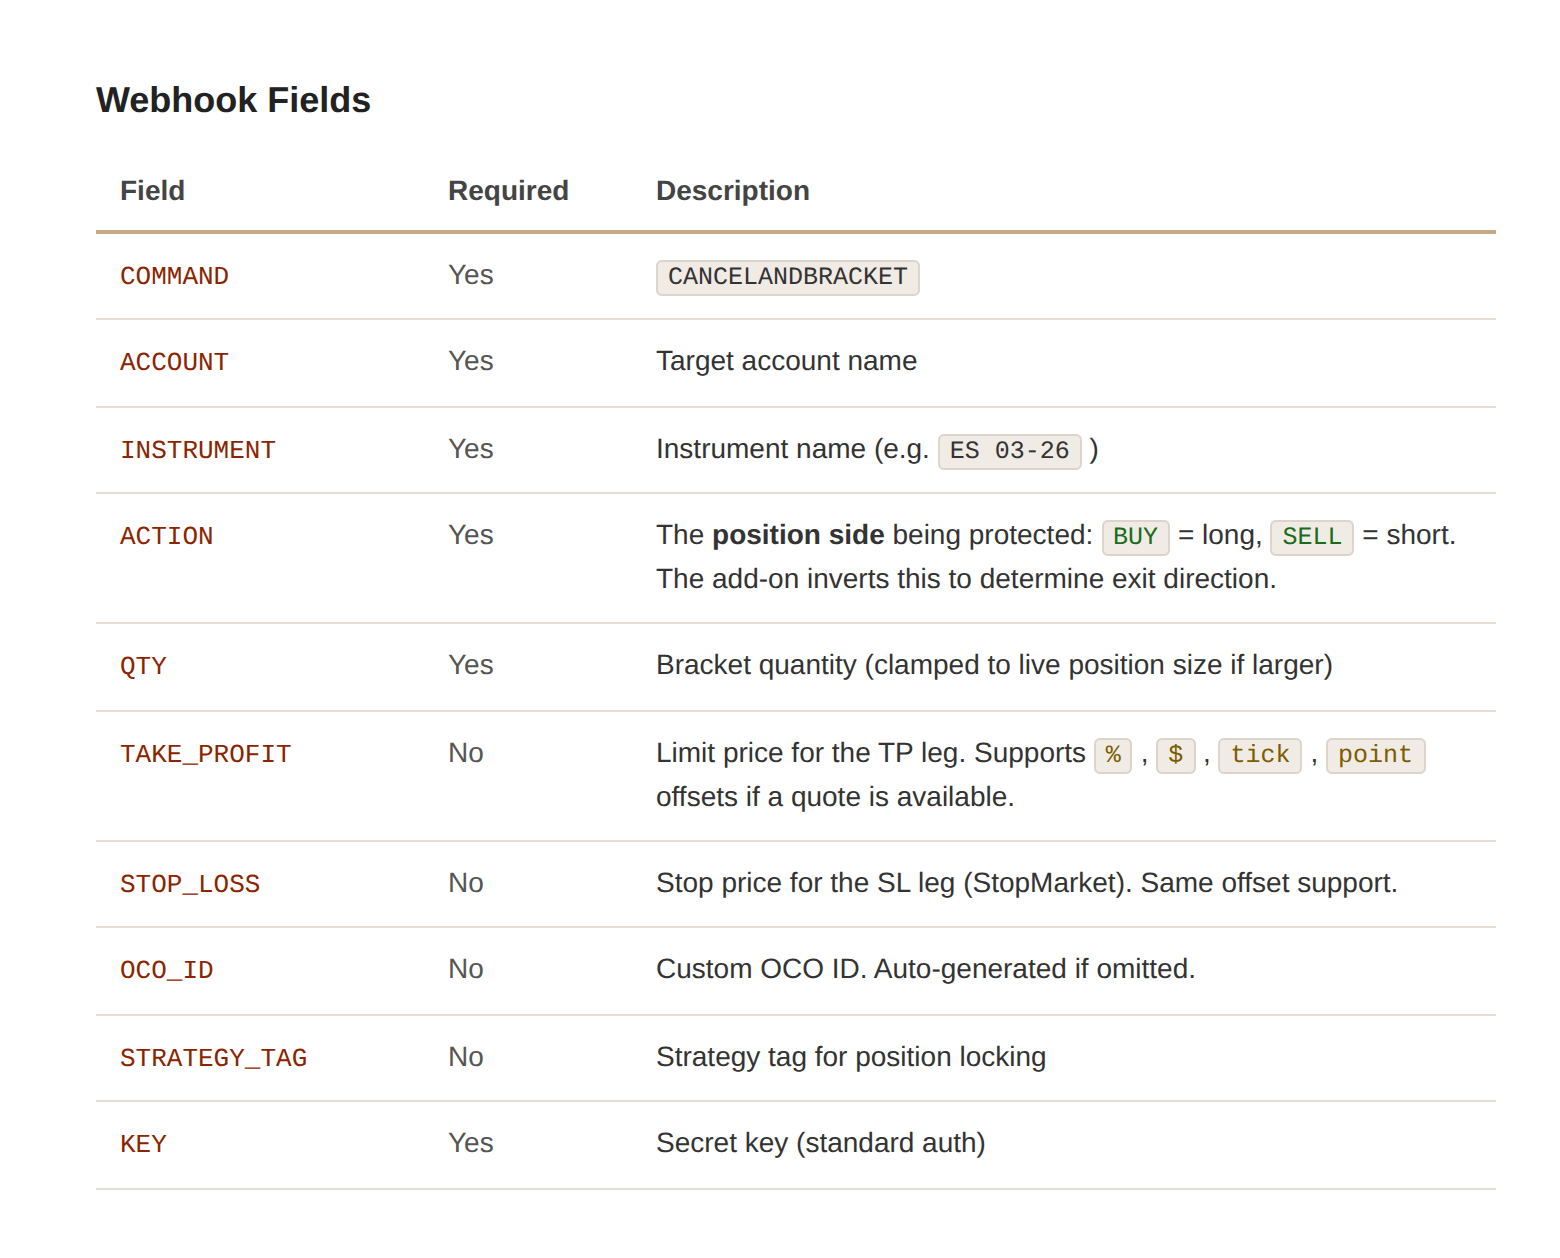Viewport: 1560px width, 1258px height.
Task: Open the ACTION field reference
Action: click(166, 537)
